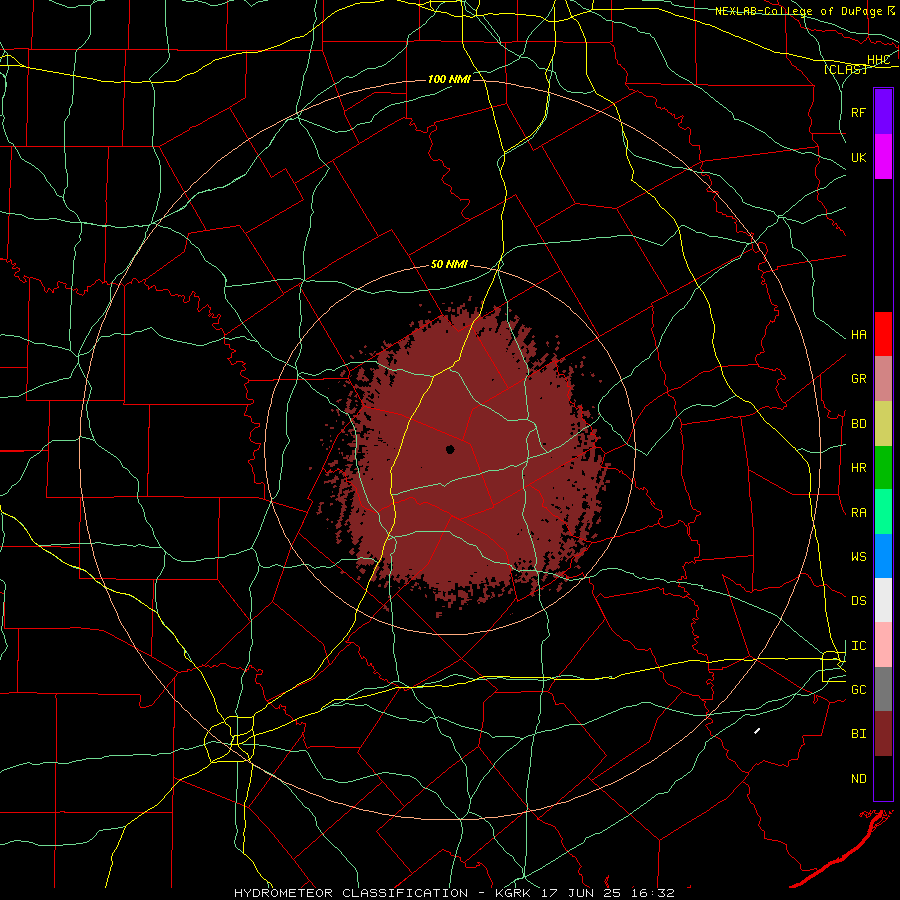Click the blue WS legend swatch
Screen dimensions: 900x900
[x=883, y=556]
